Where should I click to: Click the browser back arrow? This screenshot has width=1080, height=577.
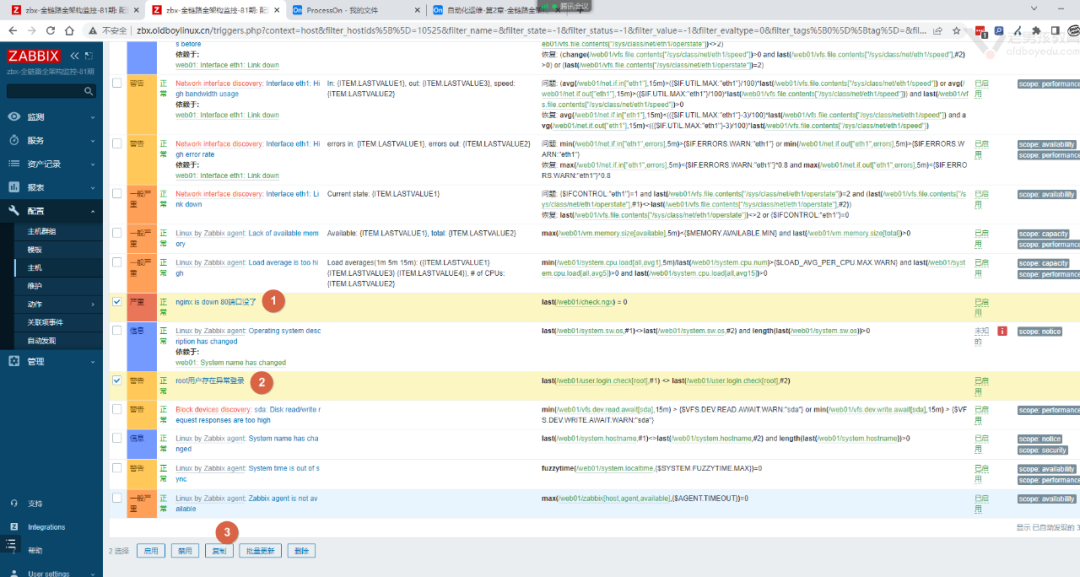click(x=12, y=30)
